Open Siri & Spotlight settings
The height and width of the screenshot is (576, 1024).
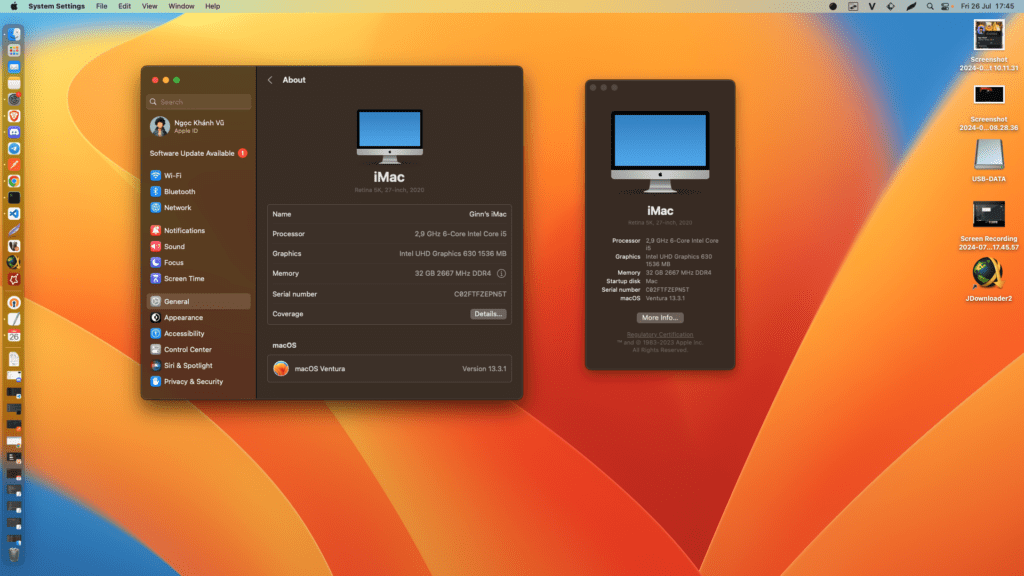click(199, 366)
